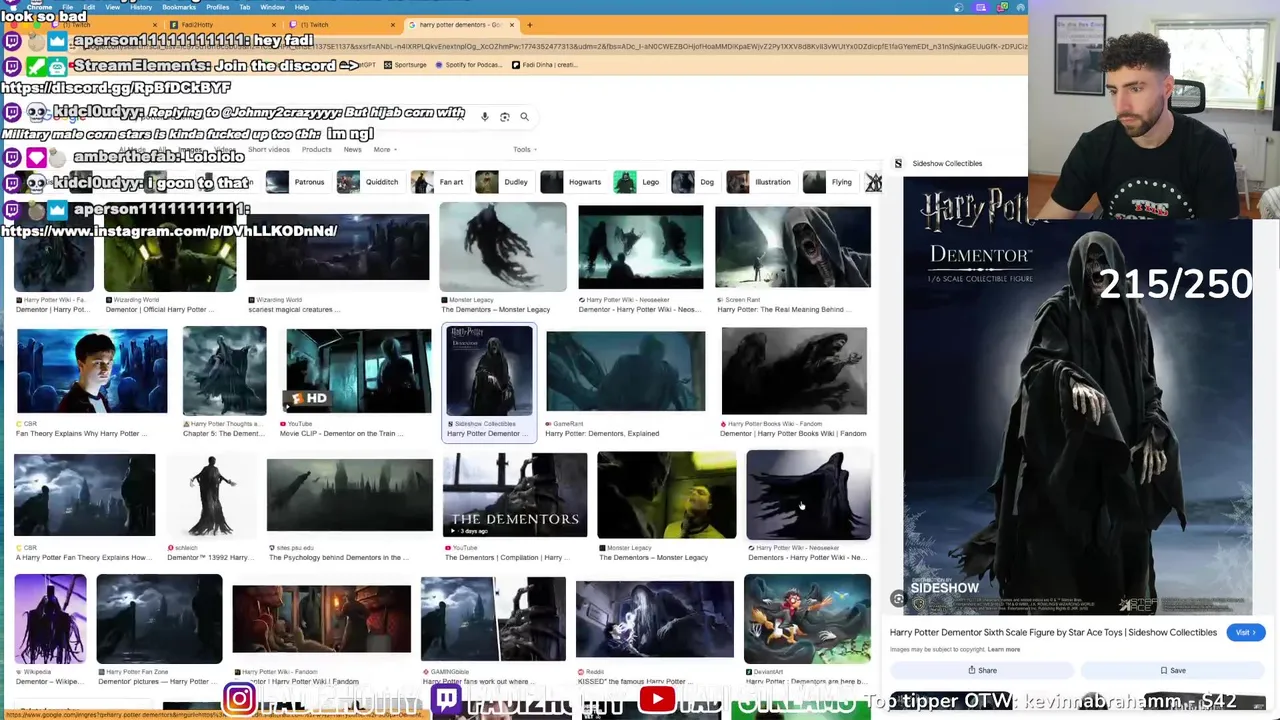Screen dimensions: 1280x720
Task: Open the Bookmarks menu
Action: point(179,7)
